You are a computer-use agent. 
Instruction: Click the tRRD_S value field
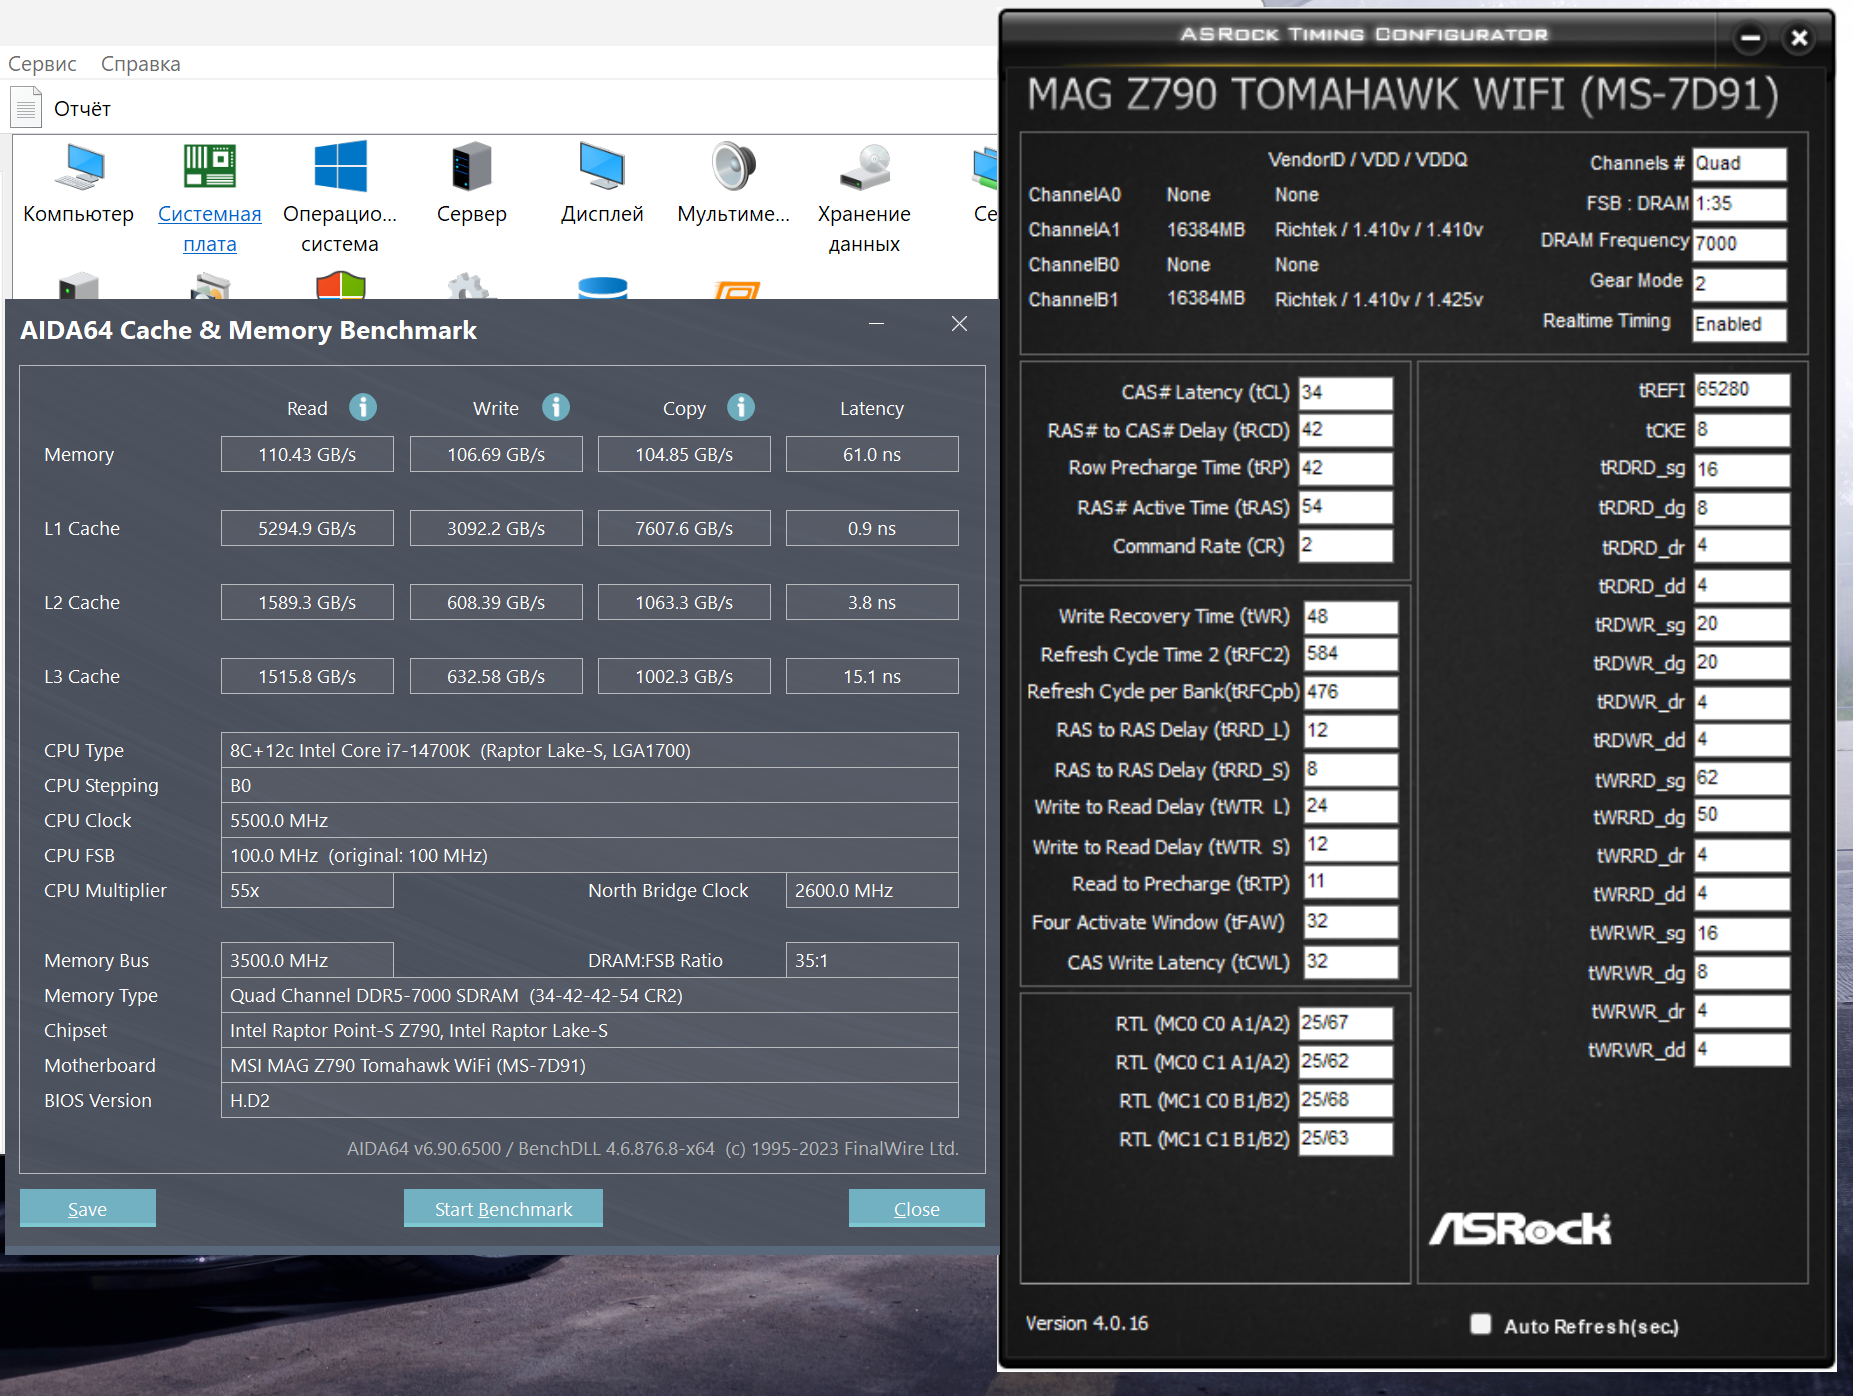(x=1351, y=769)
